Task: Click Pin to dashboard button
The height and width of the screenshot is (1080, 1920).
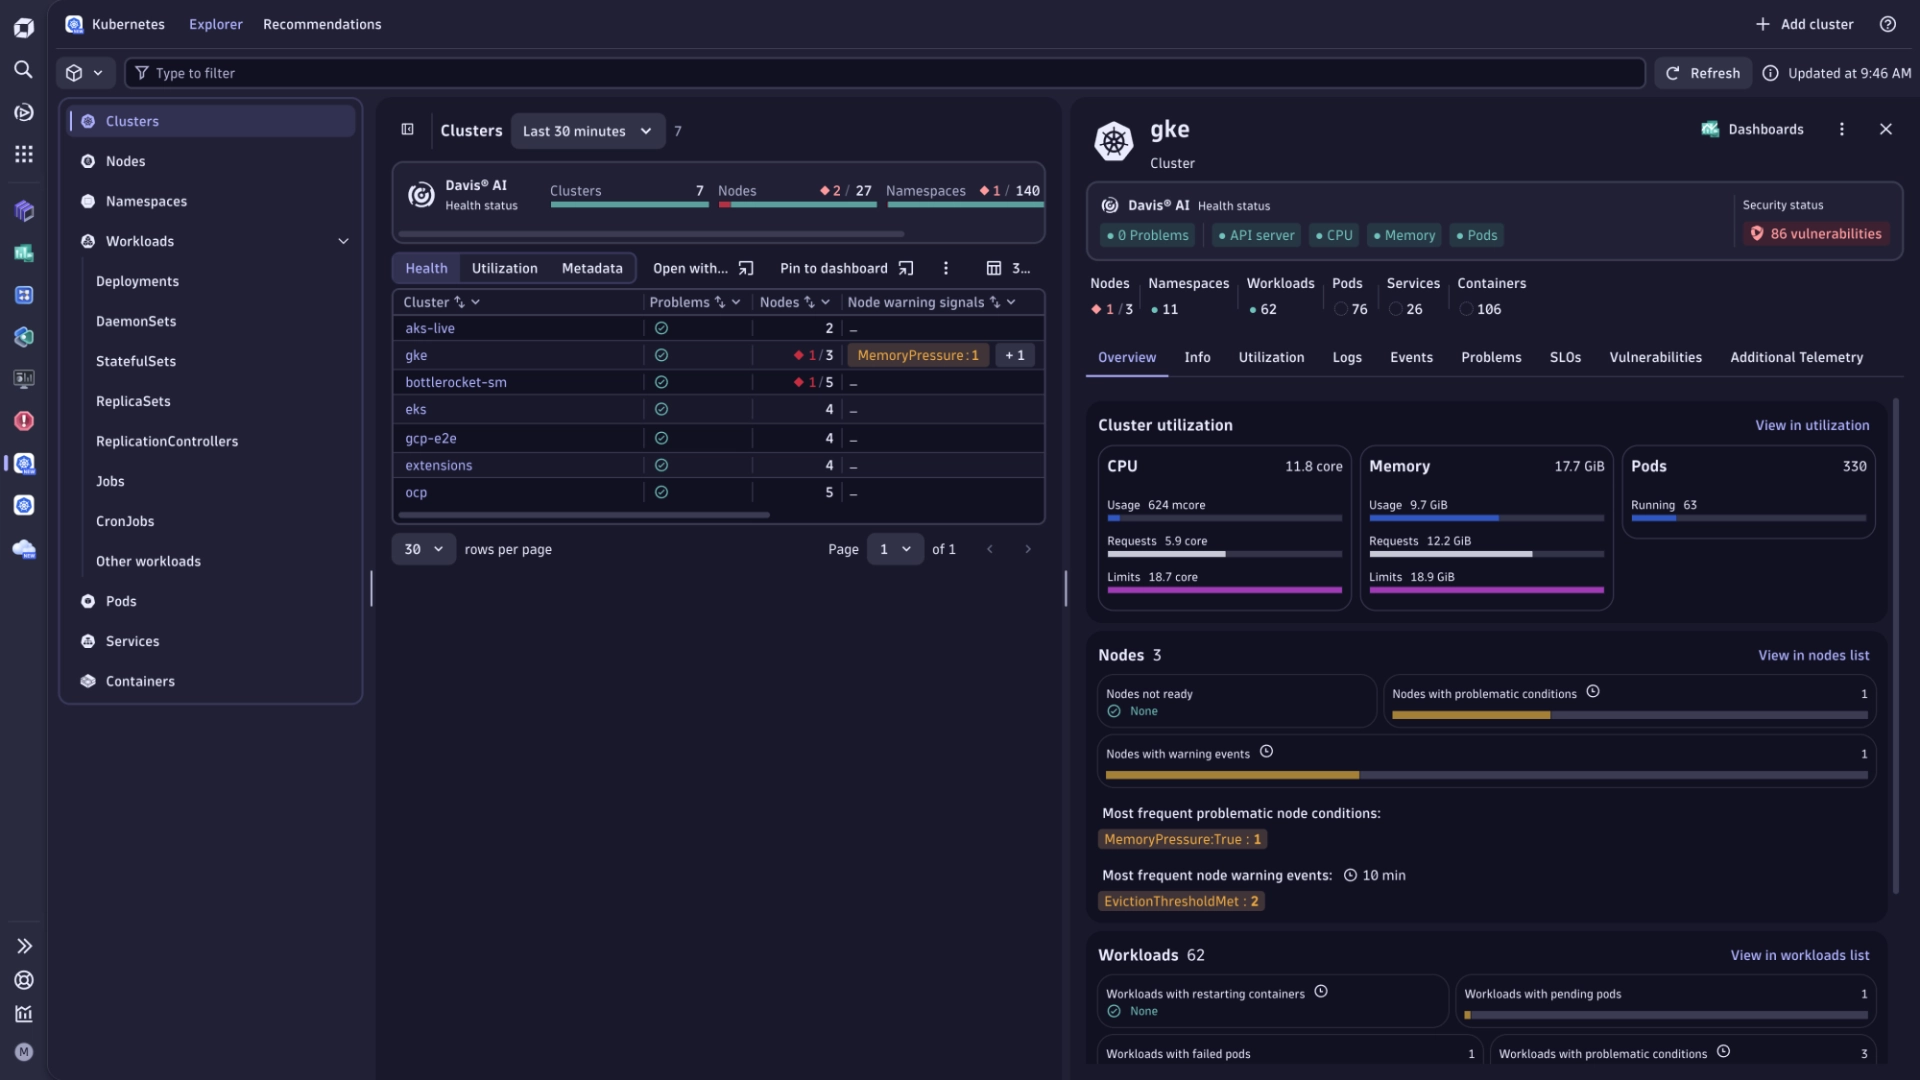Action: [847, 268]
